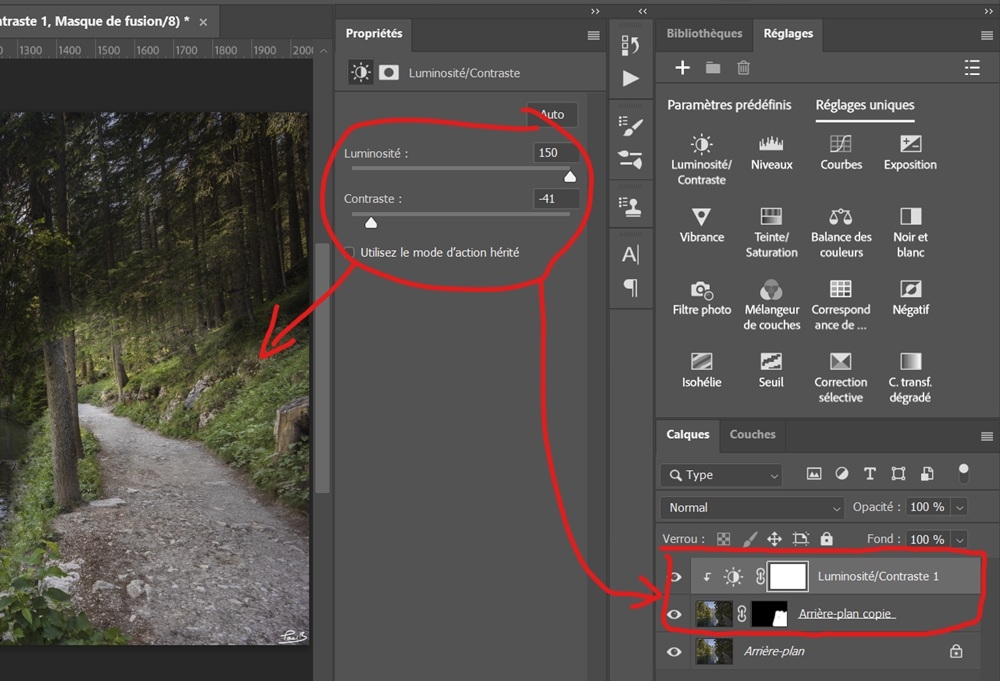This screenshot has width=1000, height=681.
Task: Expand the Opacité value dropdown
Action: tap(959, 508)
